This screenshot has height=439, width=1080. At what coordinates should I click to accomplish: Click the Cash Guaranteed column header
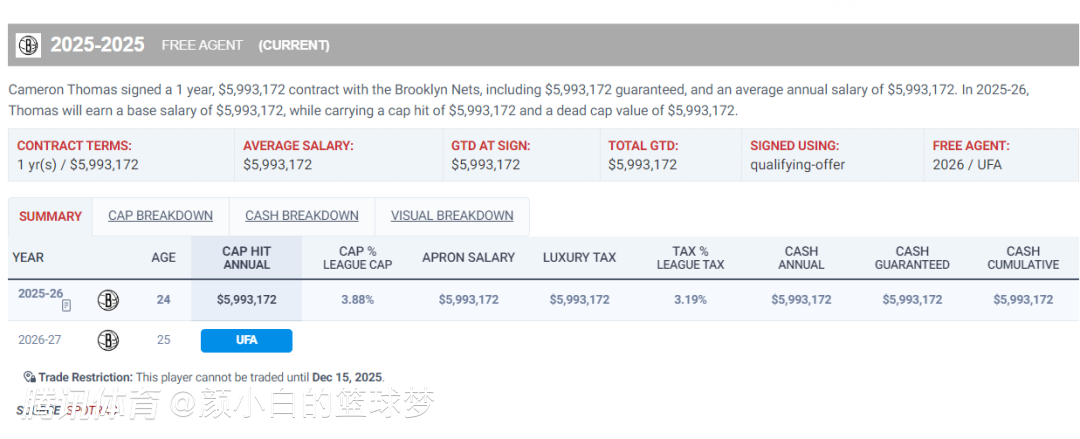pyautogui.click(x=912, y=258)
